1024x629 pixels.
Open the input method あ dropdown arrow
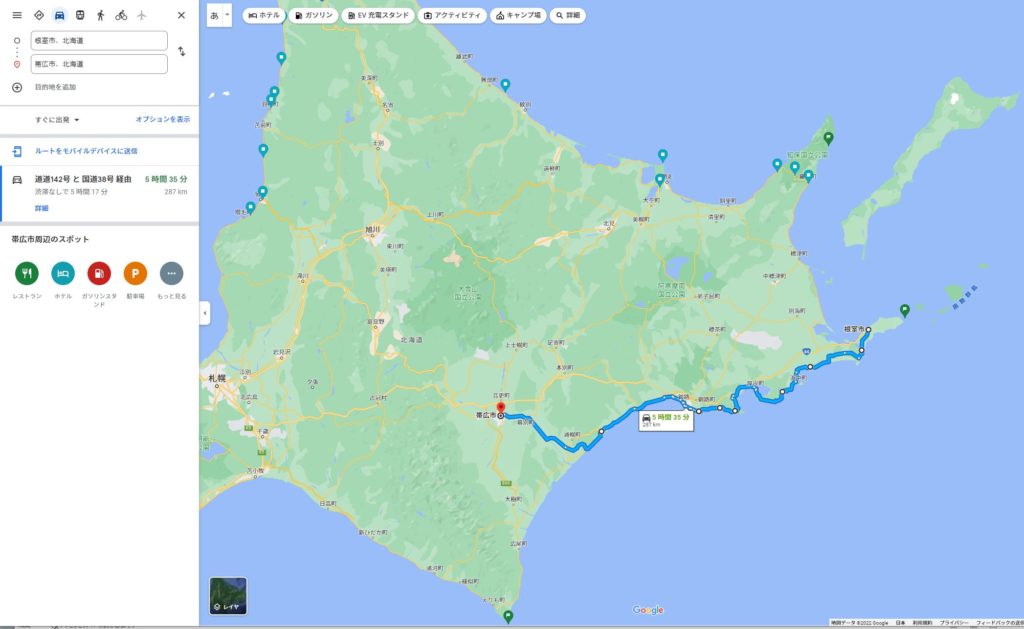coord(228,15)
